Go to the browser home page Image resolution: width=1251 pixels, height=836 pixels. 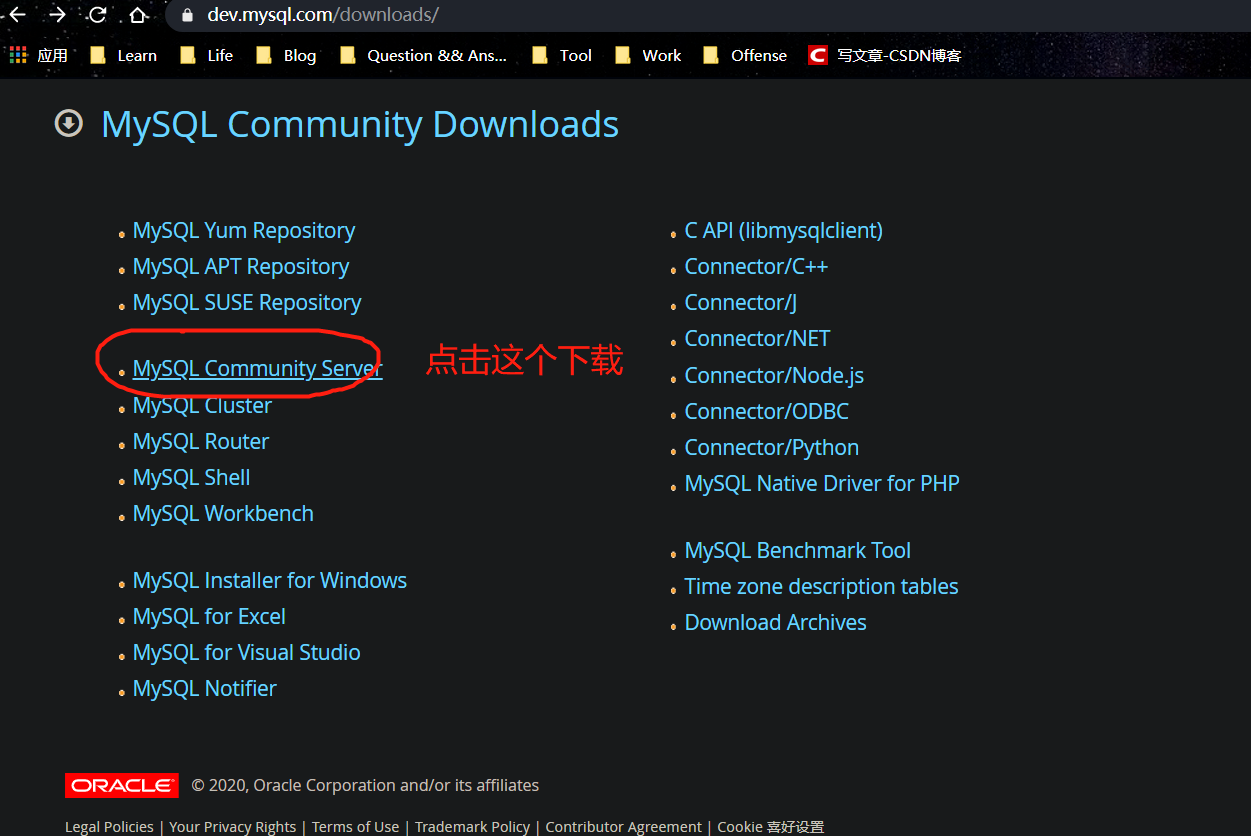point(138,15)
